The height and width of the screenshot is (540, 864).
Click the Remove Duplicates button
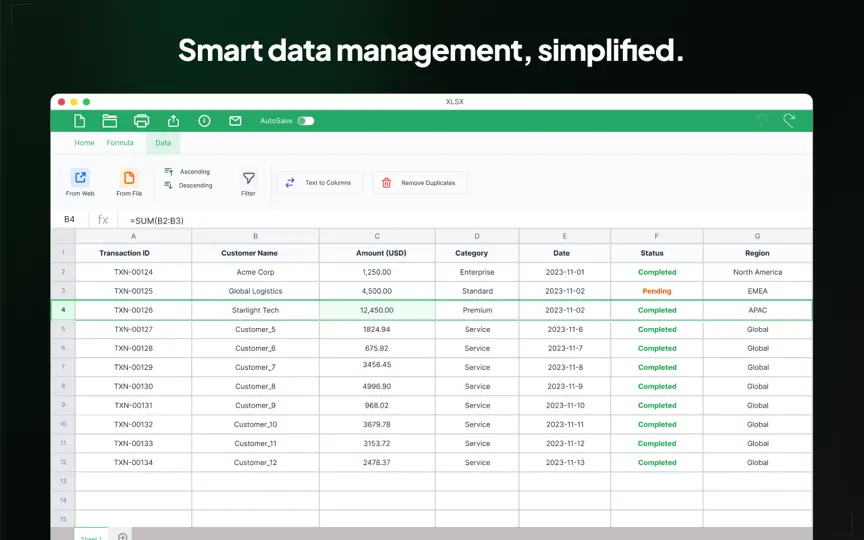click(x=420, y=183)
